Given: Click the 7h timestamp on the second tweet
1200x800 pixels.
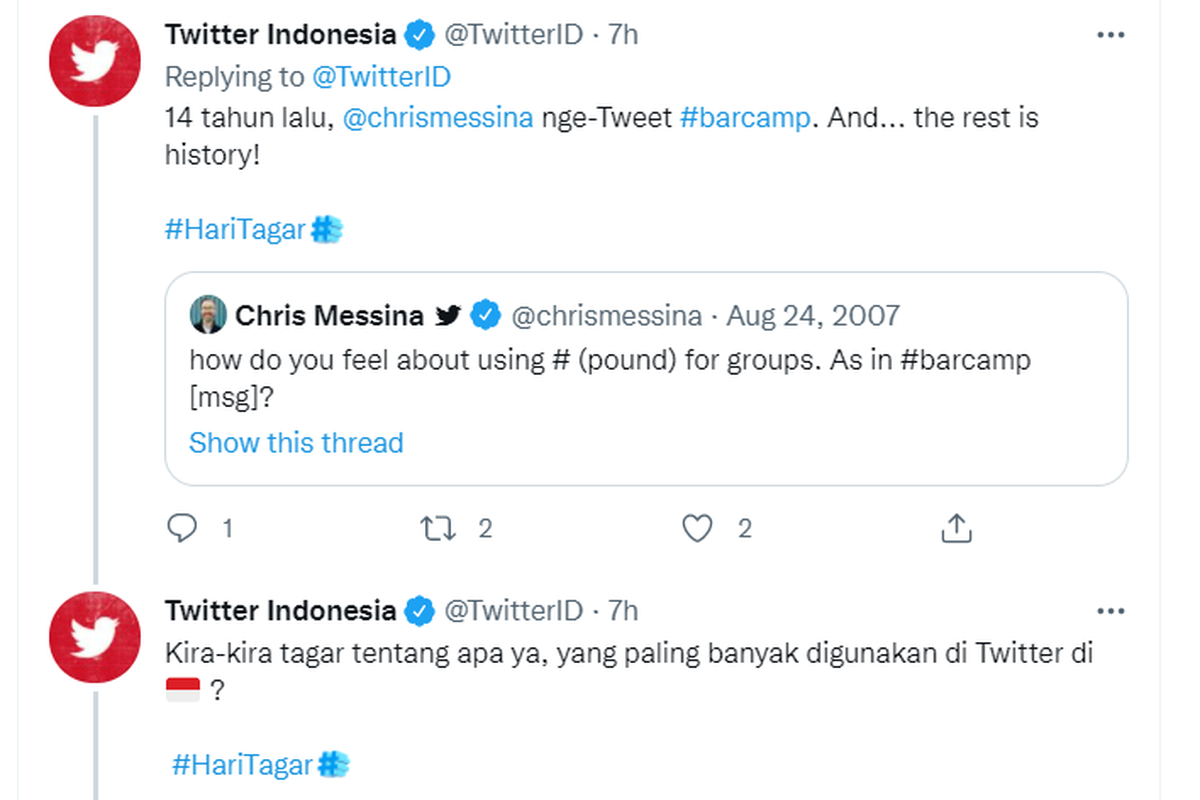Looking at the screenshot, I should 623,610.
